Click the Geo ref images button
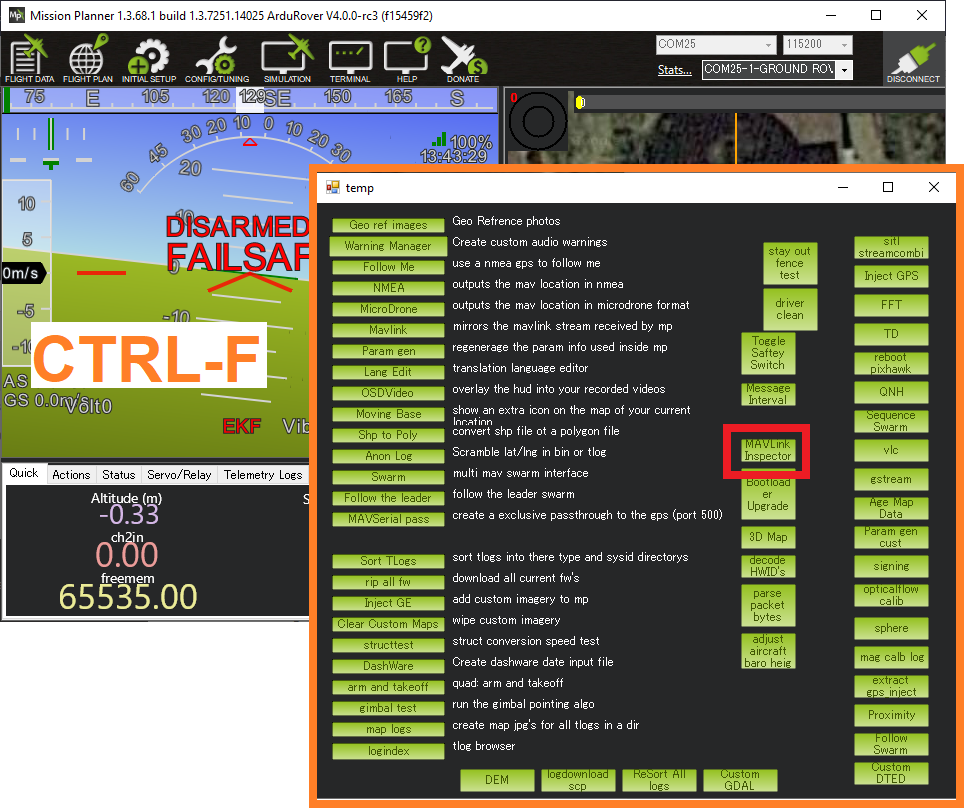 [388, 225]
